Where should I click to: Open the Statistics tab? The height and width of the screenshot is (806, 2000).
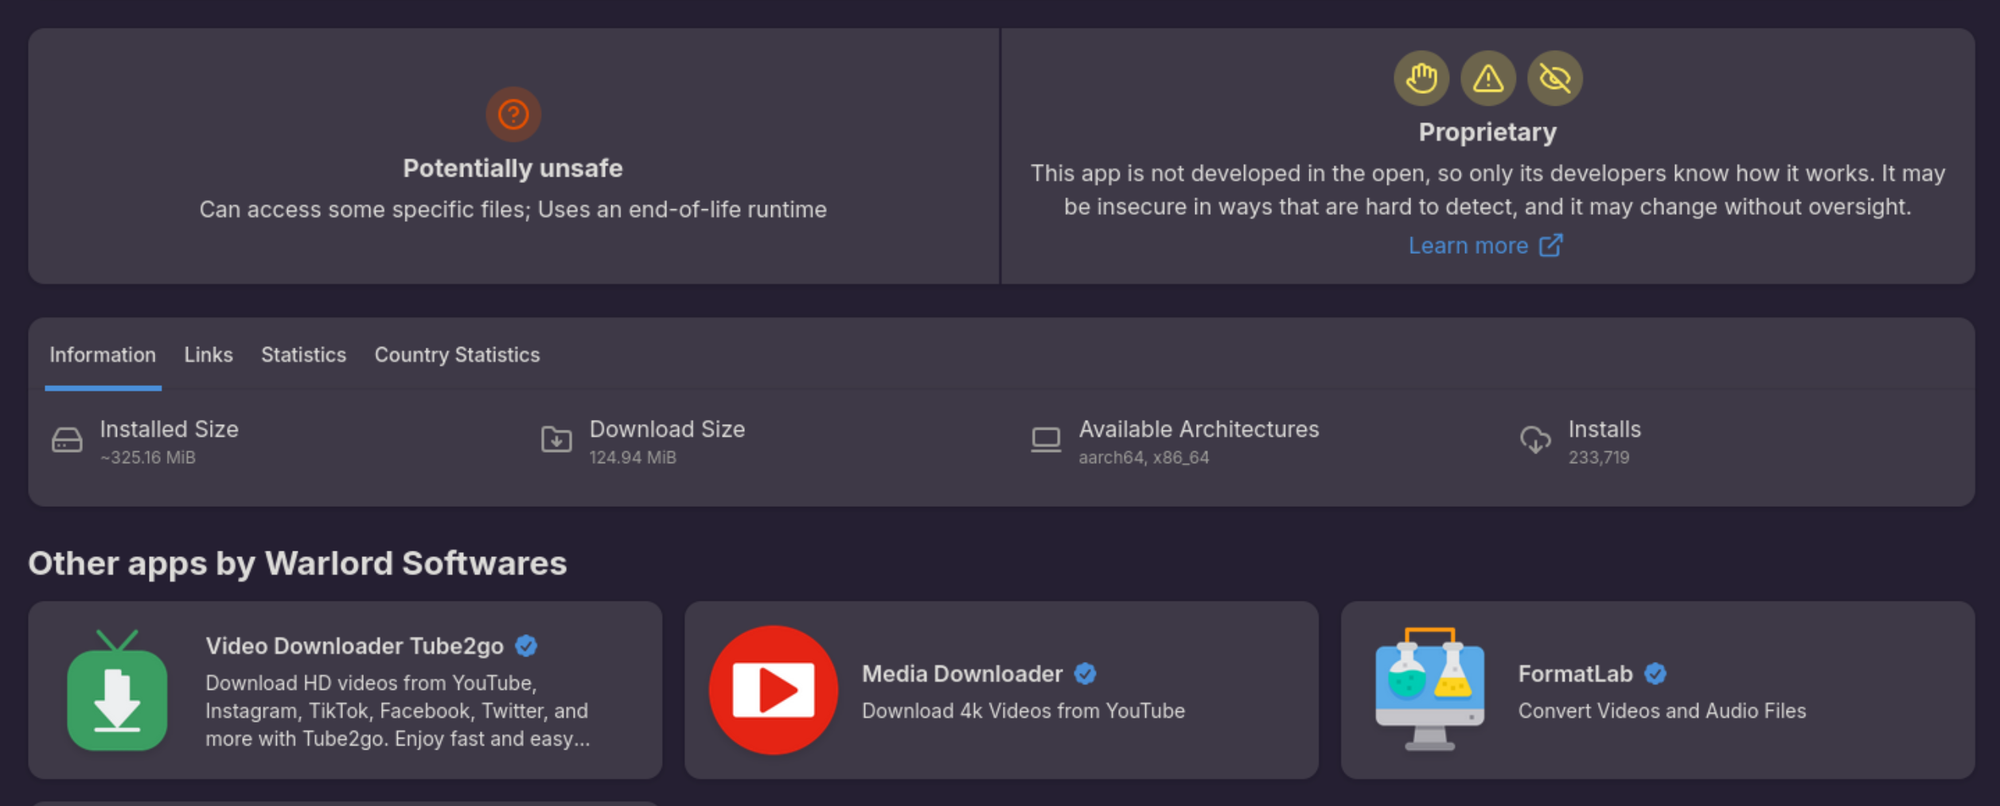click(x=303, y=355)
